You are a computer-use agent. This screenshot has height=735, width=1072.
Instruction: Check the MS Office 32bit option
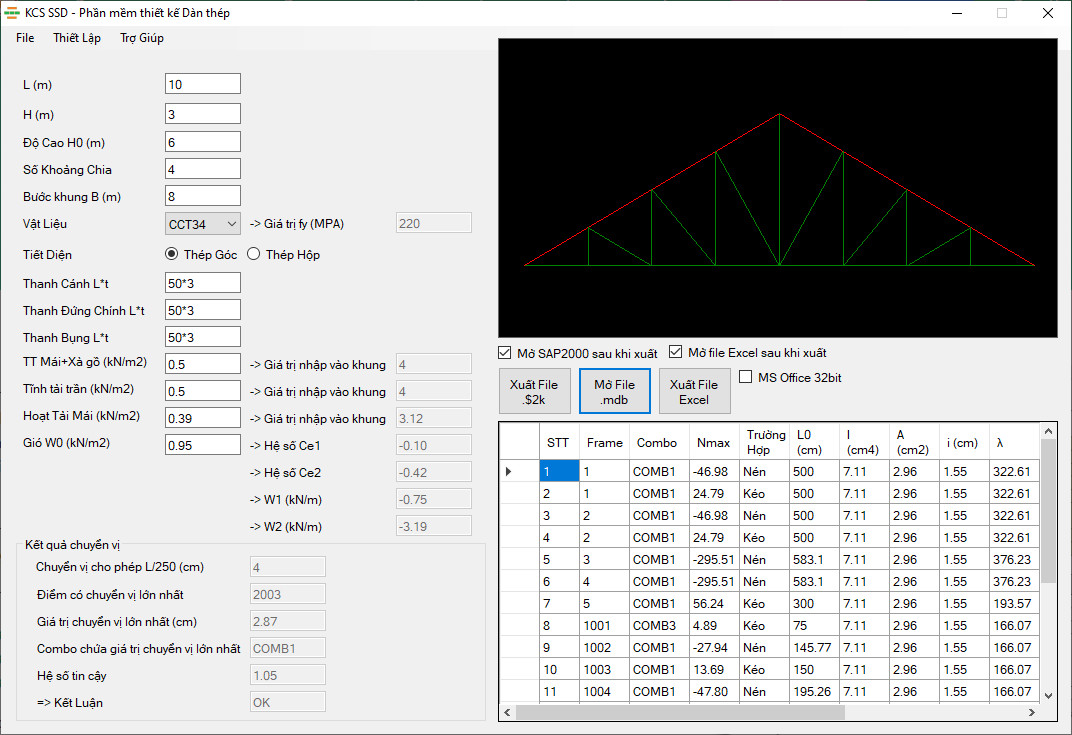pyautogui.click(x=746, y=377)
